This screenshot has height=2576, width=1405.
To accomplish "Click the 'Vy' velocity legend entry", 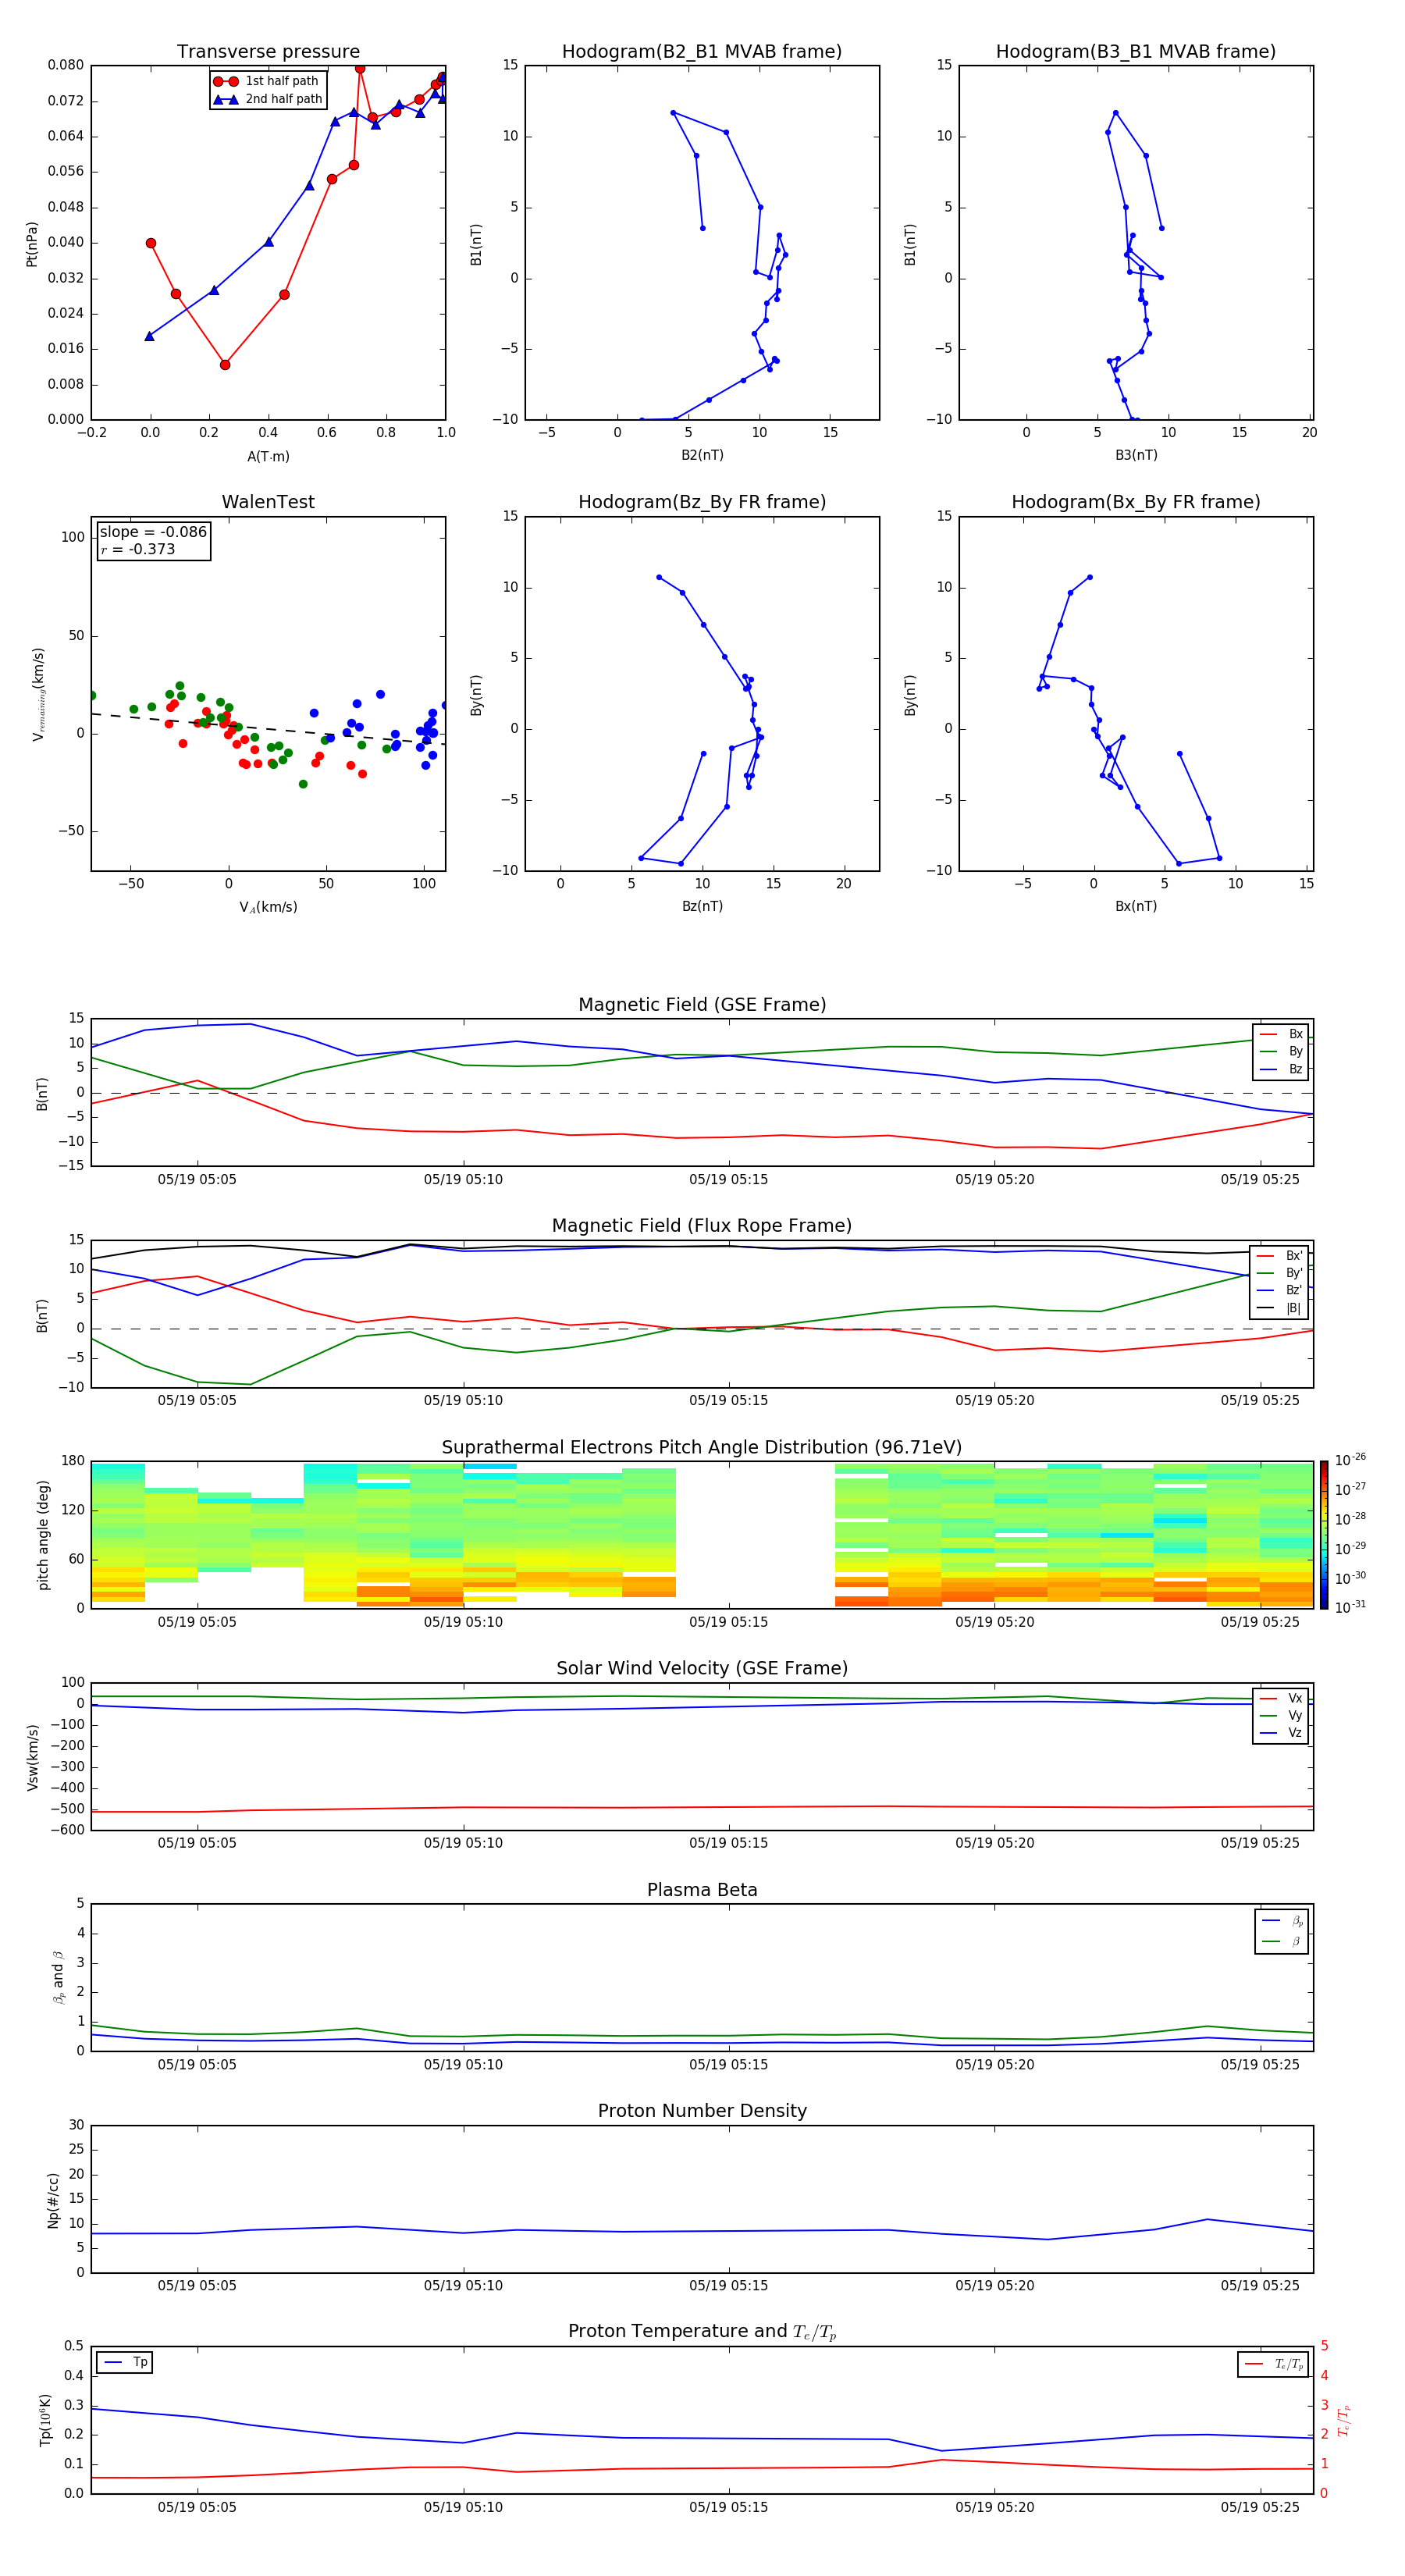I will click(x=1281, y=1715).
